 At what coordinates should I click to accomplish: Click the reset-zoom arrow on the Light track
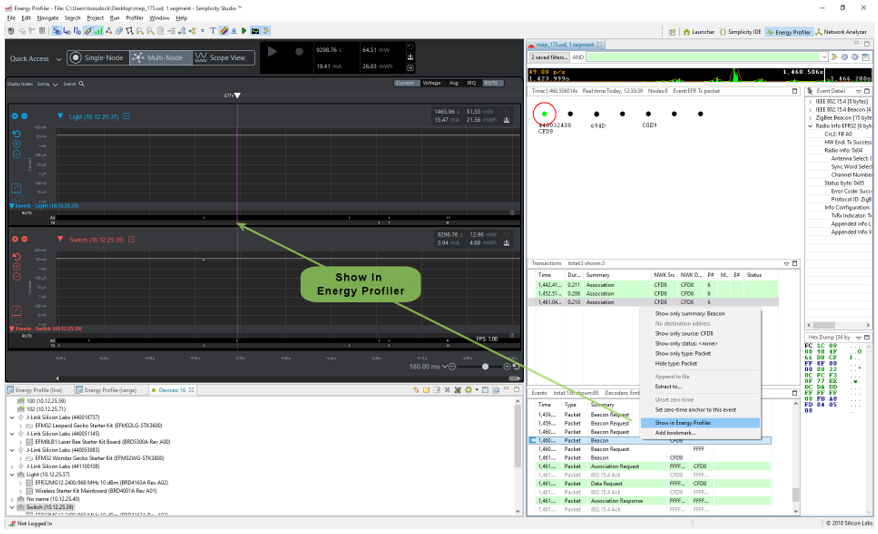pos(16,134)
